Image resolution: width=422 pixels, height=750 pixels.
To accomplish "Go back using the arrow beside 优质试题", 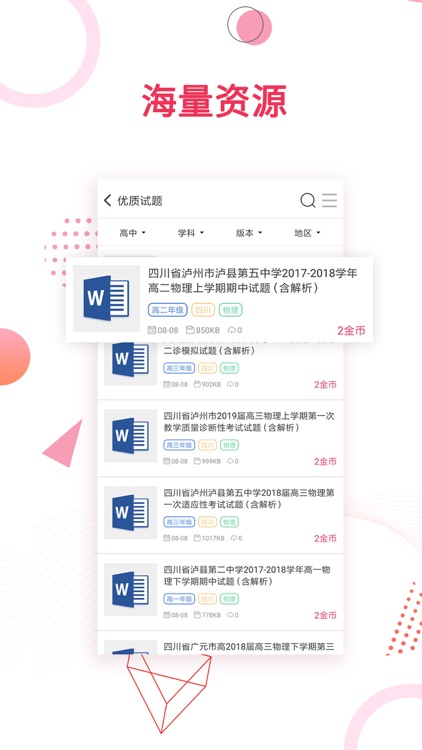I will tap(108, 200).
